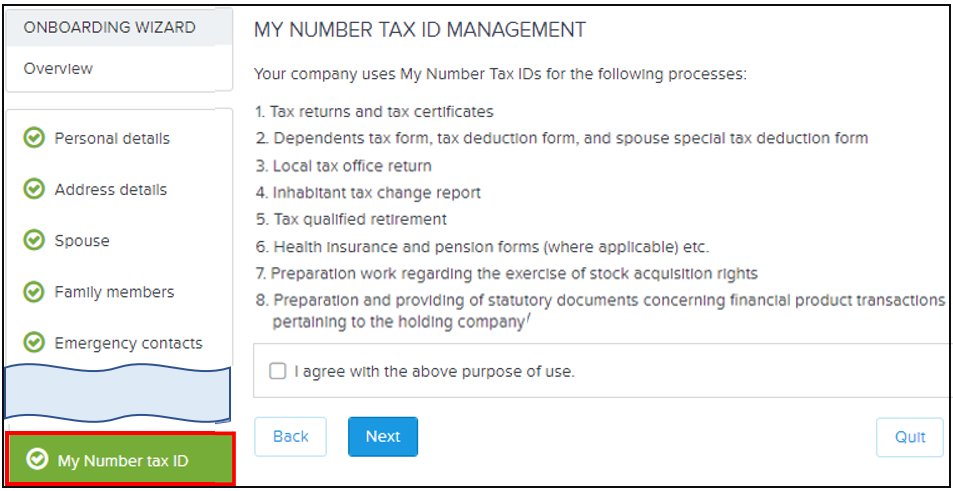The image size is (953, 491).
Task: Quit the onboarding wizard
Action: click(910, 437)
